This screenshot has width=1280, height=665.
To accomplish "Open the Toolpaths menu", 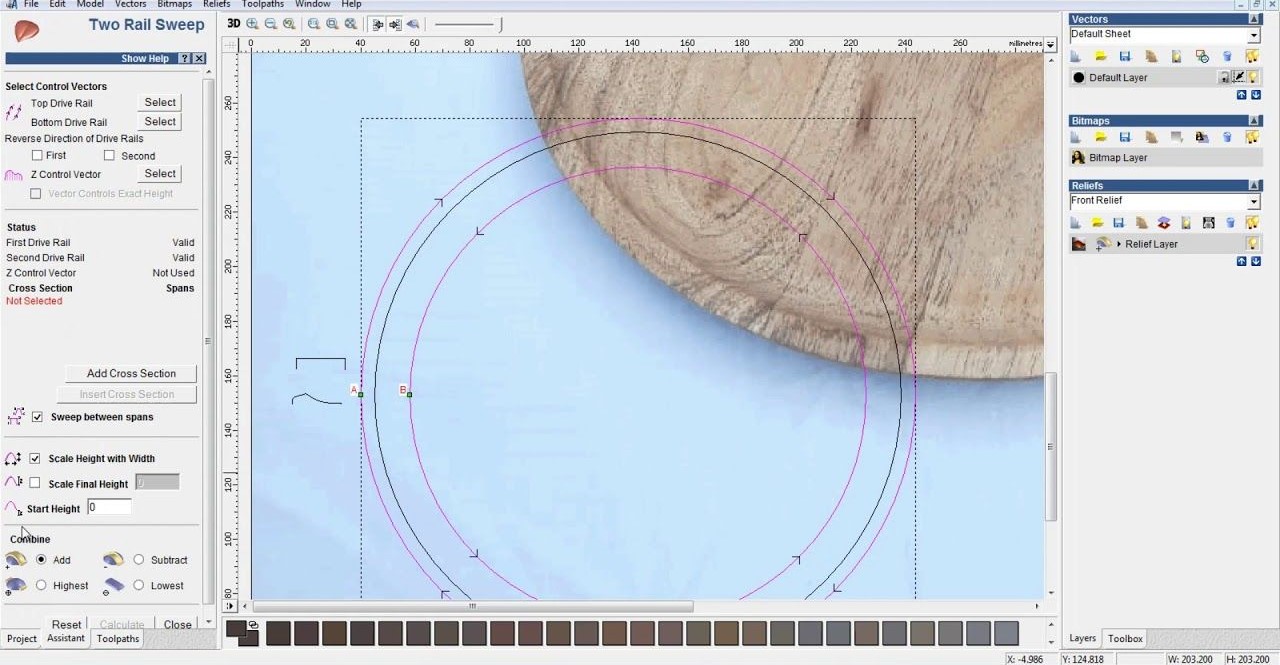I will click(263, 4).
